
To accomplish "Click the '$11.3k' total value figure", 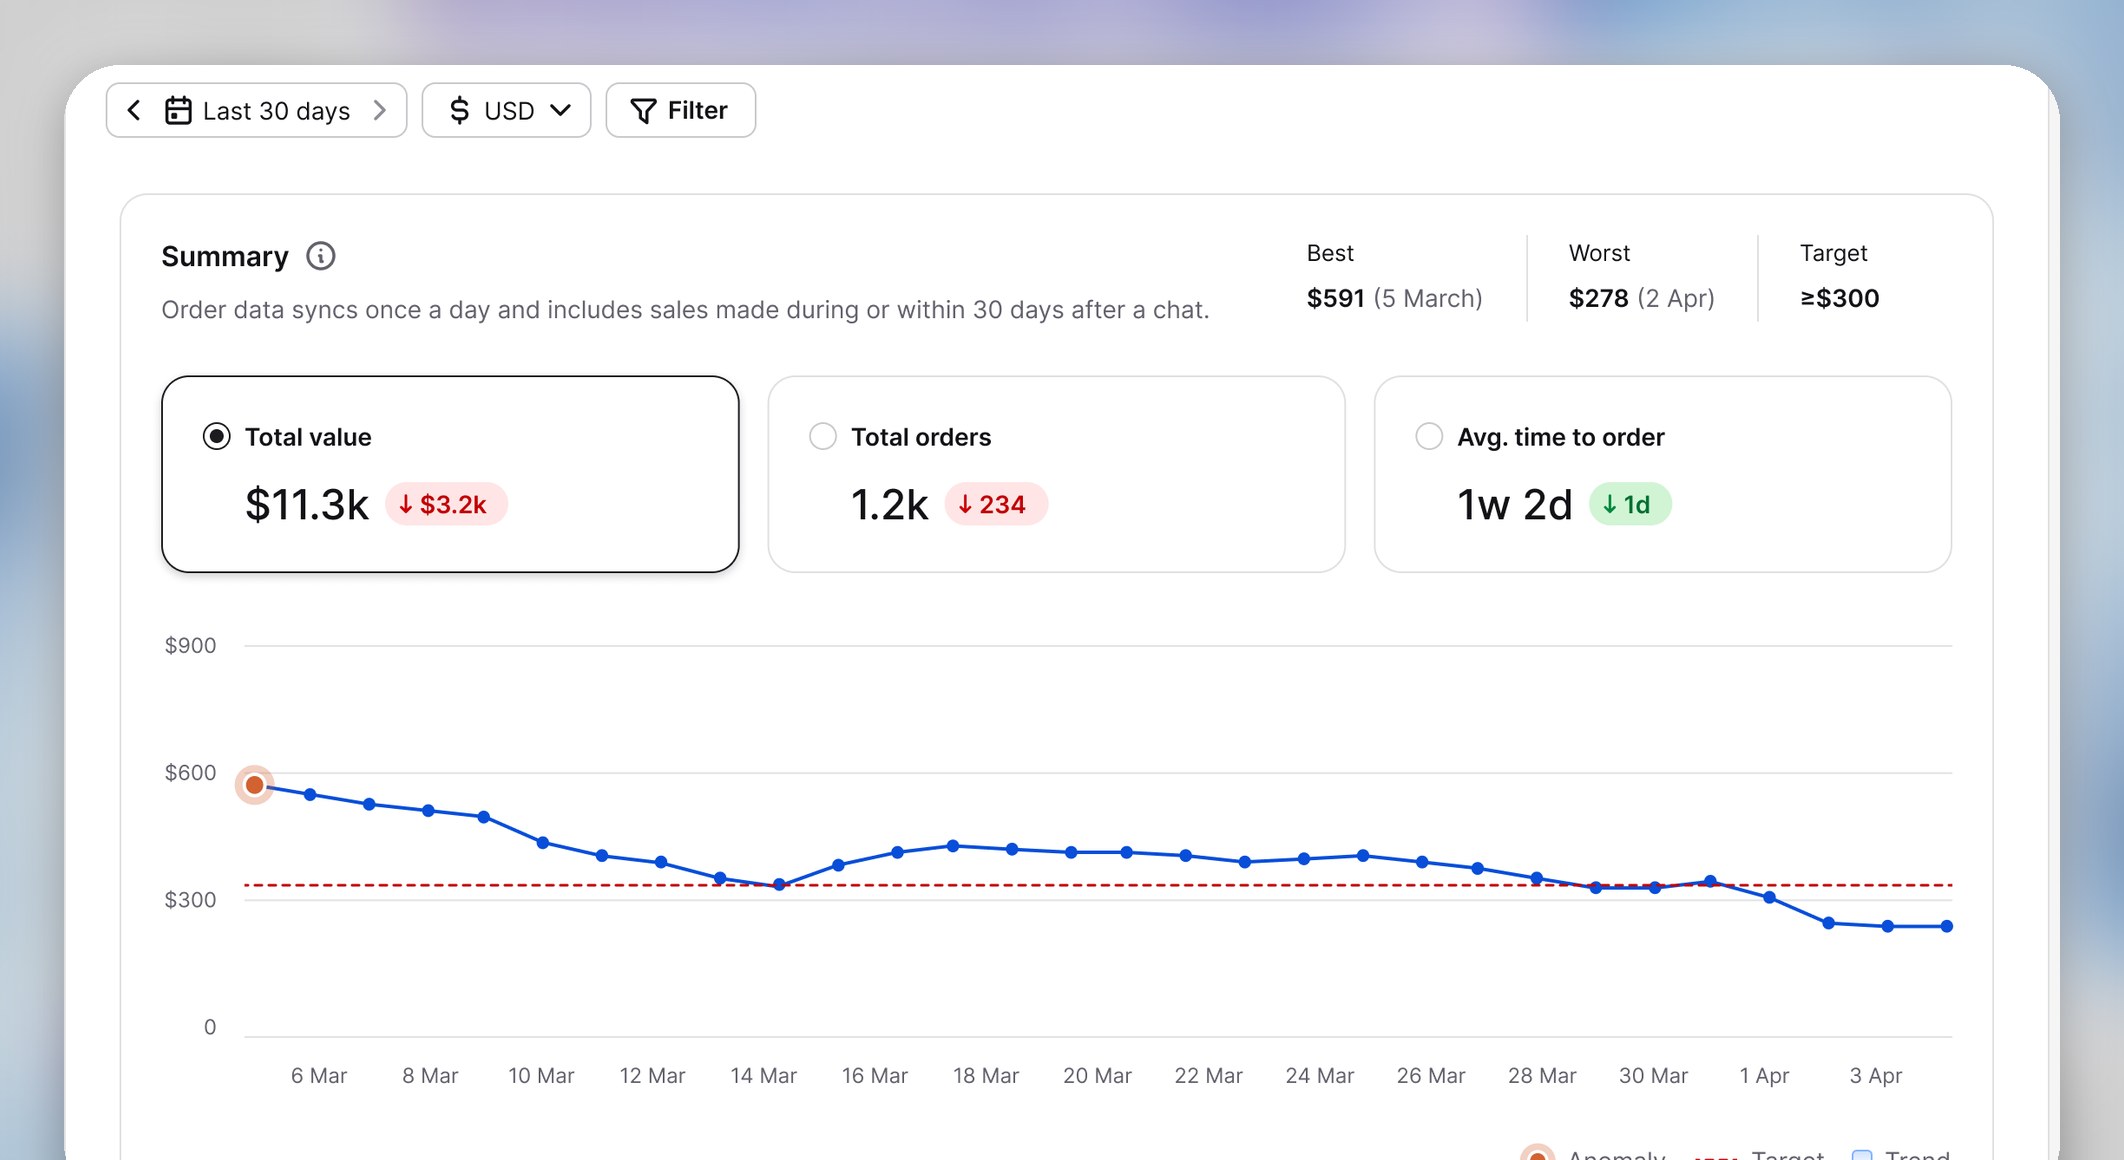I will click(307, 504).
